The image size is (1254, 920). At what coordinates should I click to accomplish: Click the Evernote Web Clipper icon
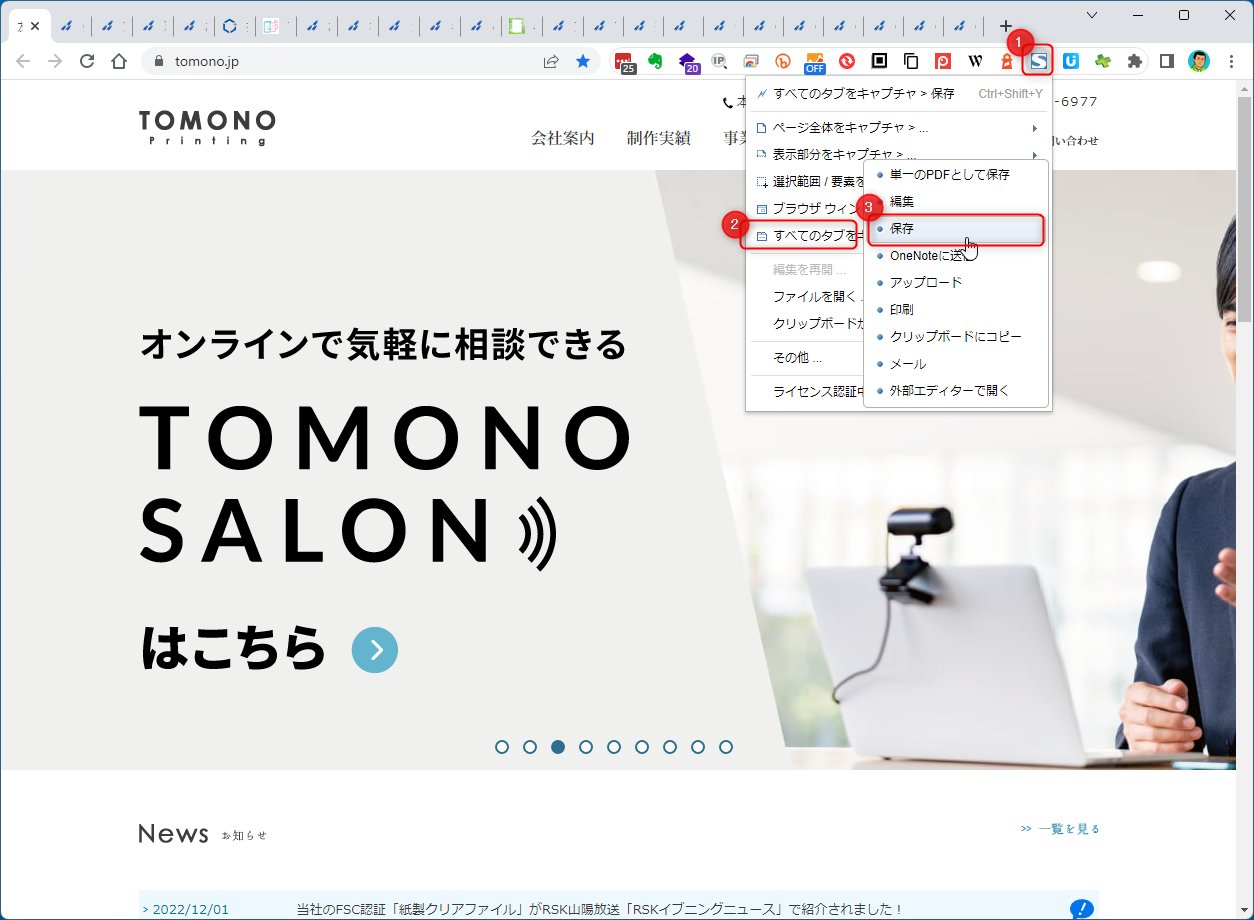656,61
